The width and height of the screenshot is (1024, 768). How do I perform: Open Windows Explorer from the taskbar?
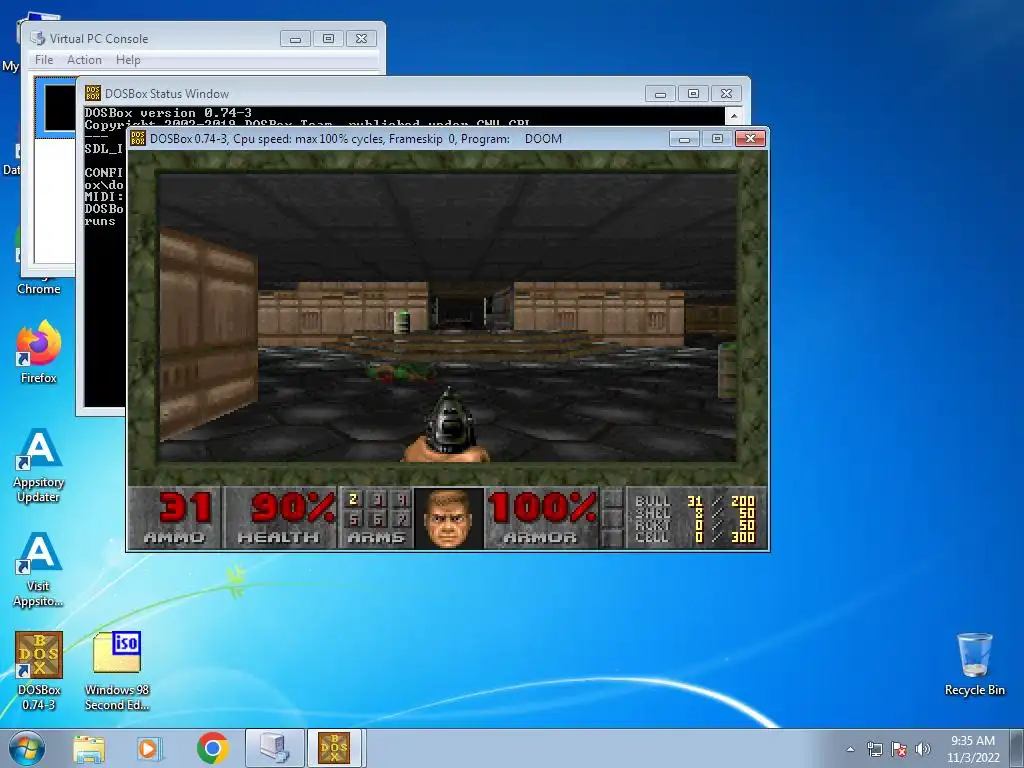click(89, 748)
